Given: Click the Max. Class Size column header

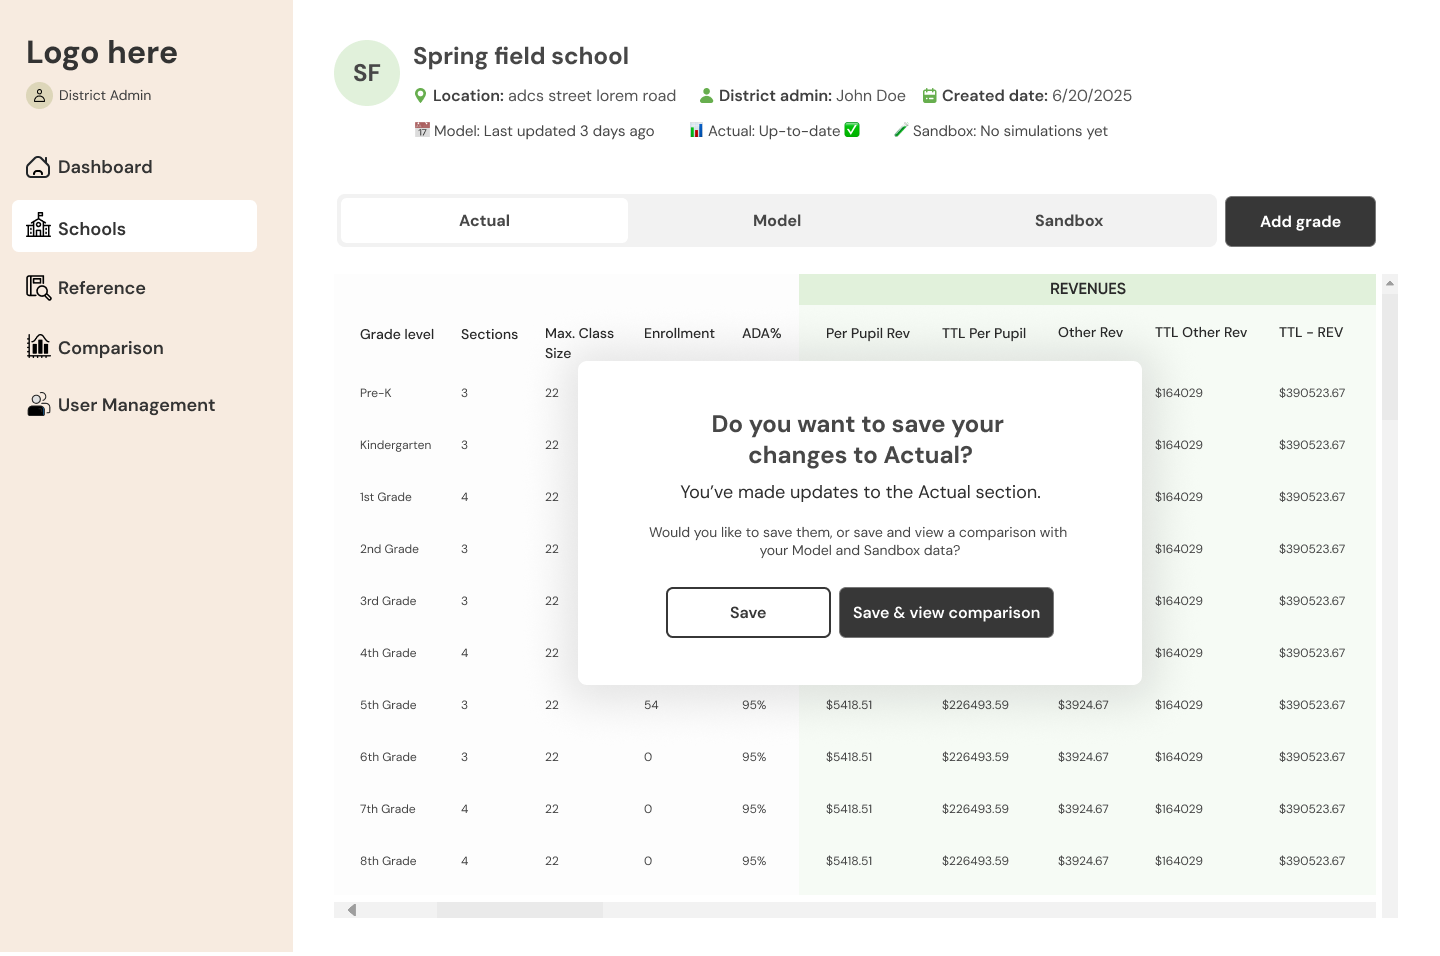Looking at the screenshot, I should pos(579,343).
